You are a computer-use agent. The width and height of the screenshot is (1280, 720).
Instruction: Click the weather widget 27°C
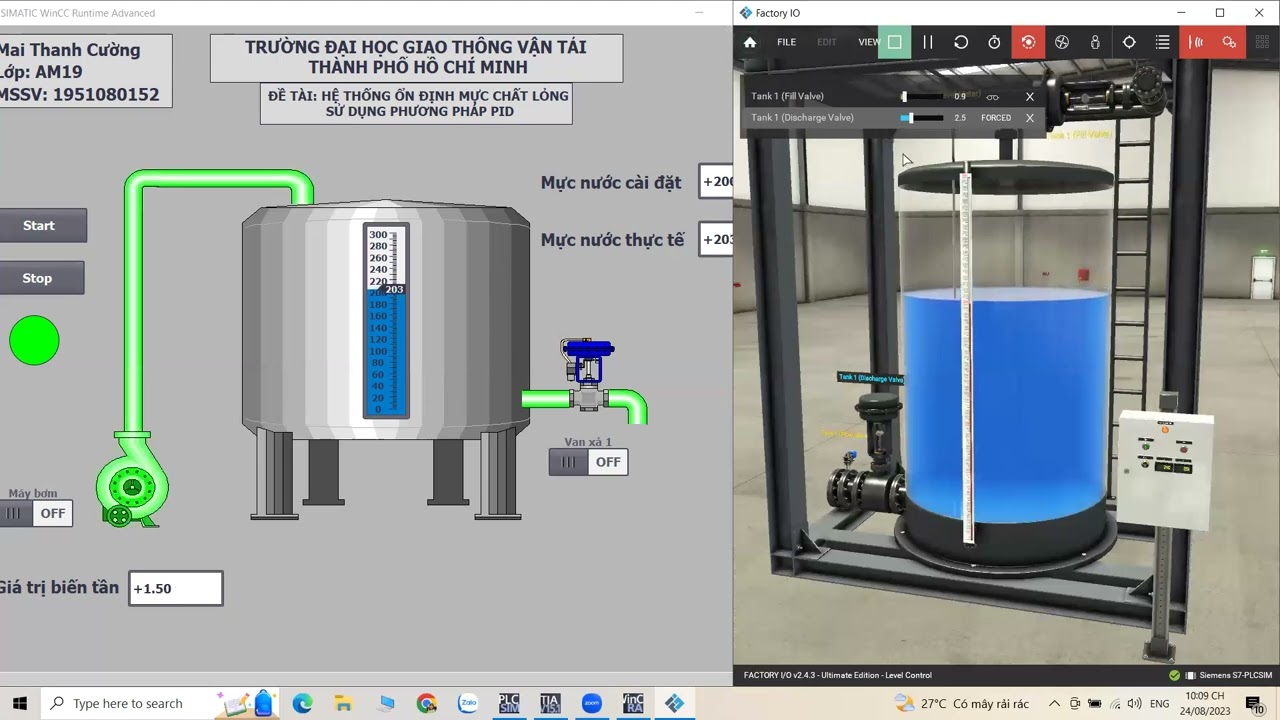[962, 704]
